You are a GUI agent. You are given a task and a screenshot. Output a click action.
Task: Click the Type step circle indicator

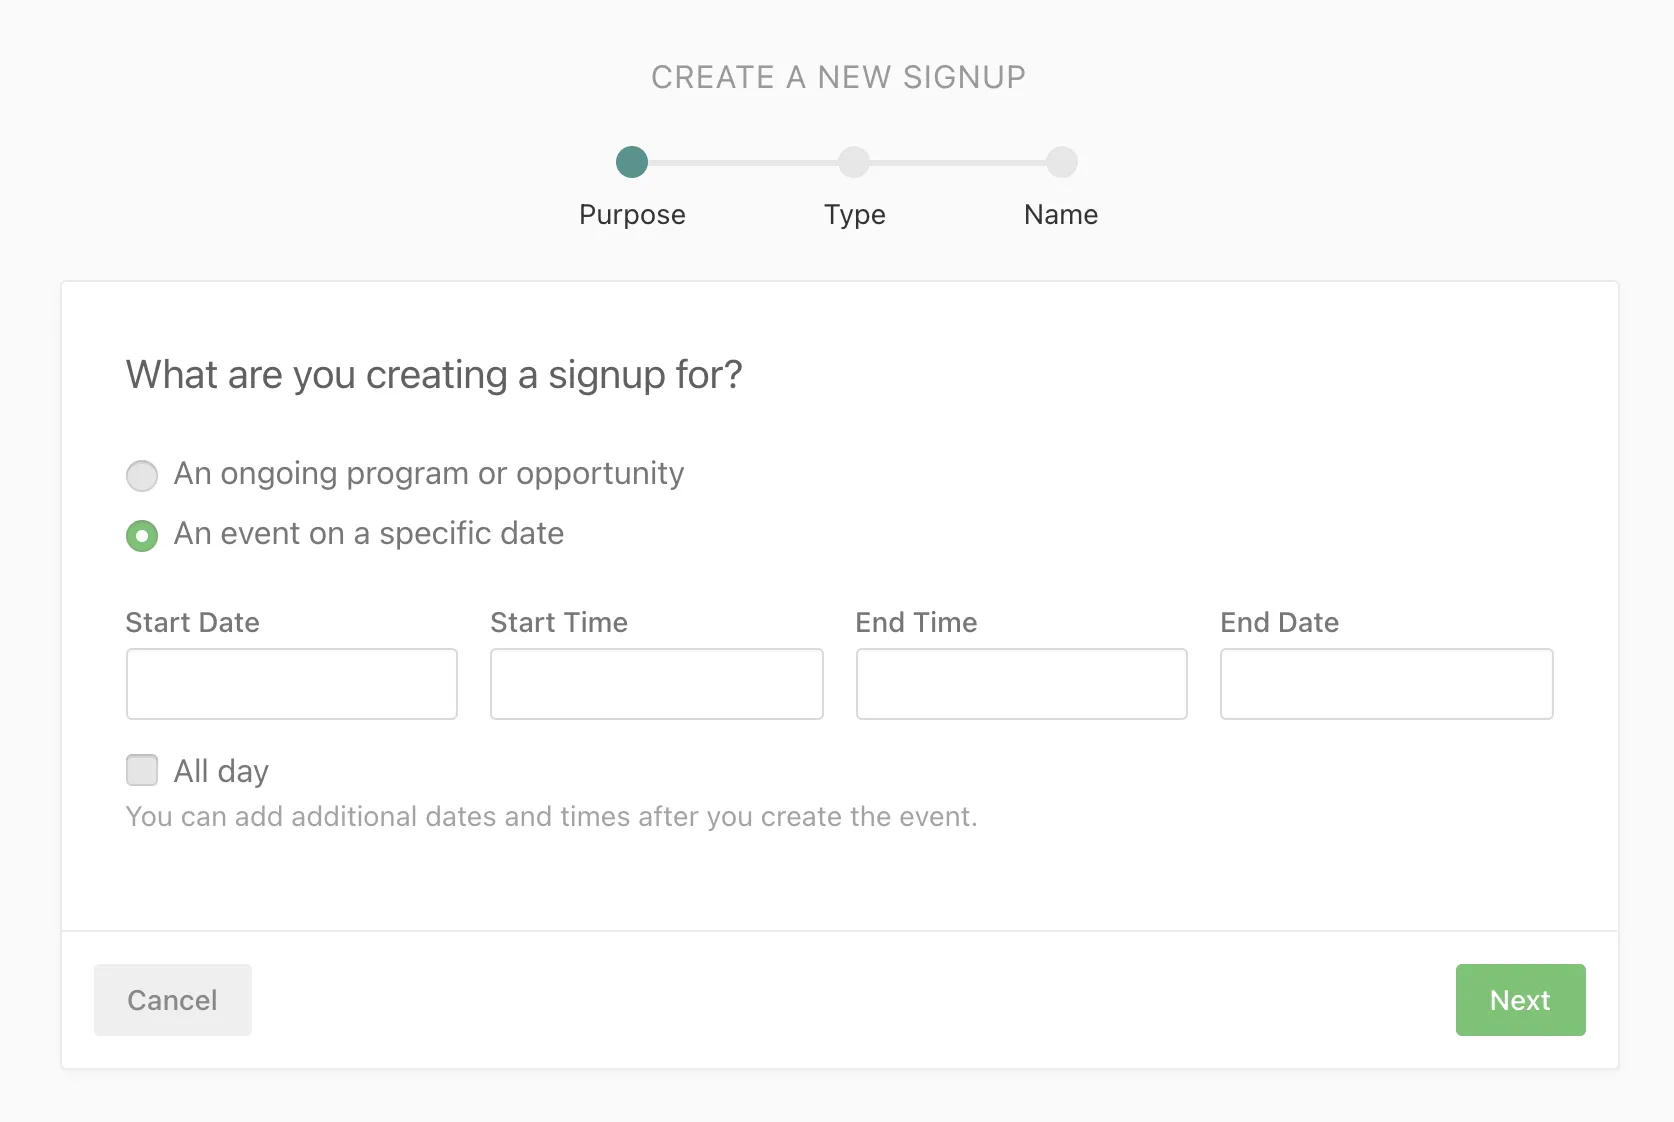point(854,162)
